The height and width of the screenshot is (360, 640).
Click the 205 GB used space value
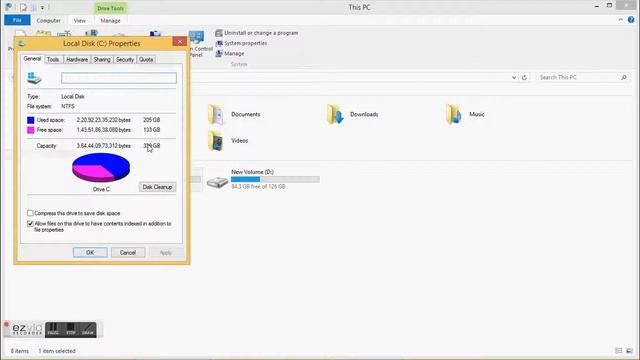pyautogui.click(x=151, y=120)
